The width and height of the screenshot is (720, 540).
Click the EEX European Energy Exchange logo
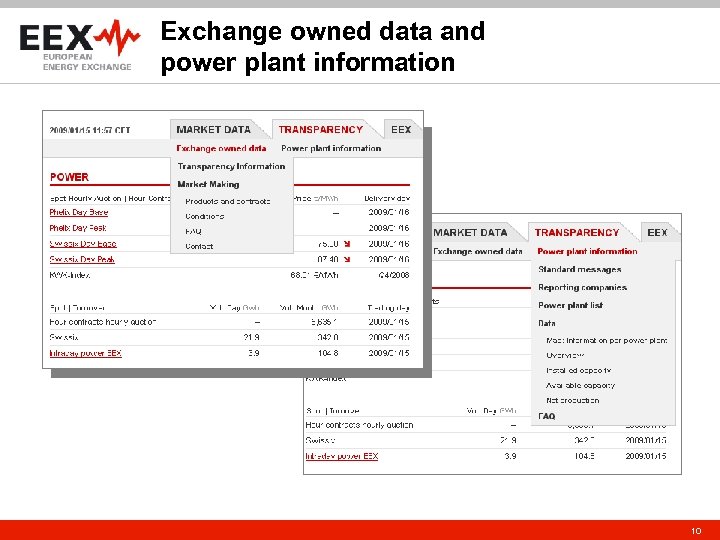coord(79,45)
